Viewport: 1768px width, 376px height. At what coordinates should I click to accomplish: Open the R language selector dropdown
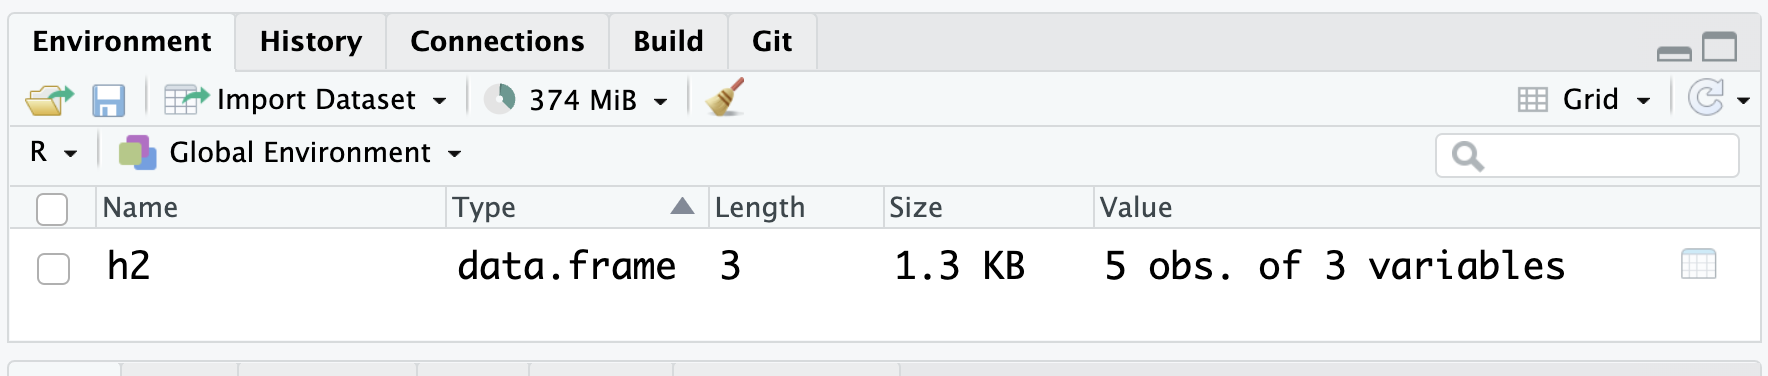coord(53,152)
